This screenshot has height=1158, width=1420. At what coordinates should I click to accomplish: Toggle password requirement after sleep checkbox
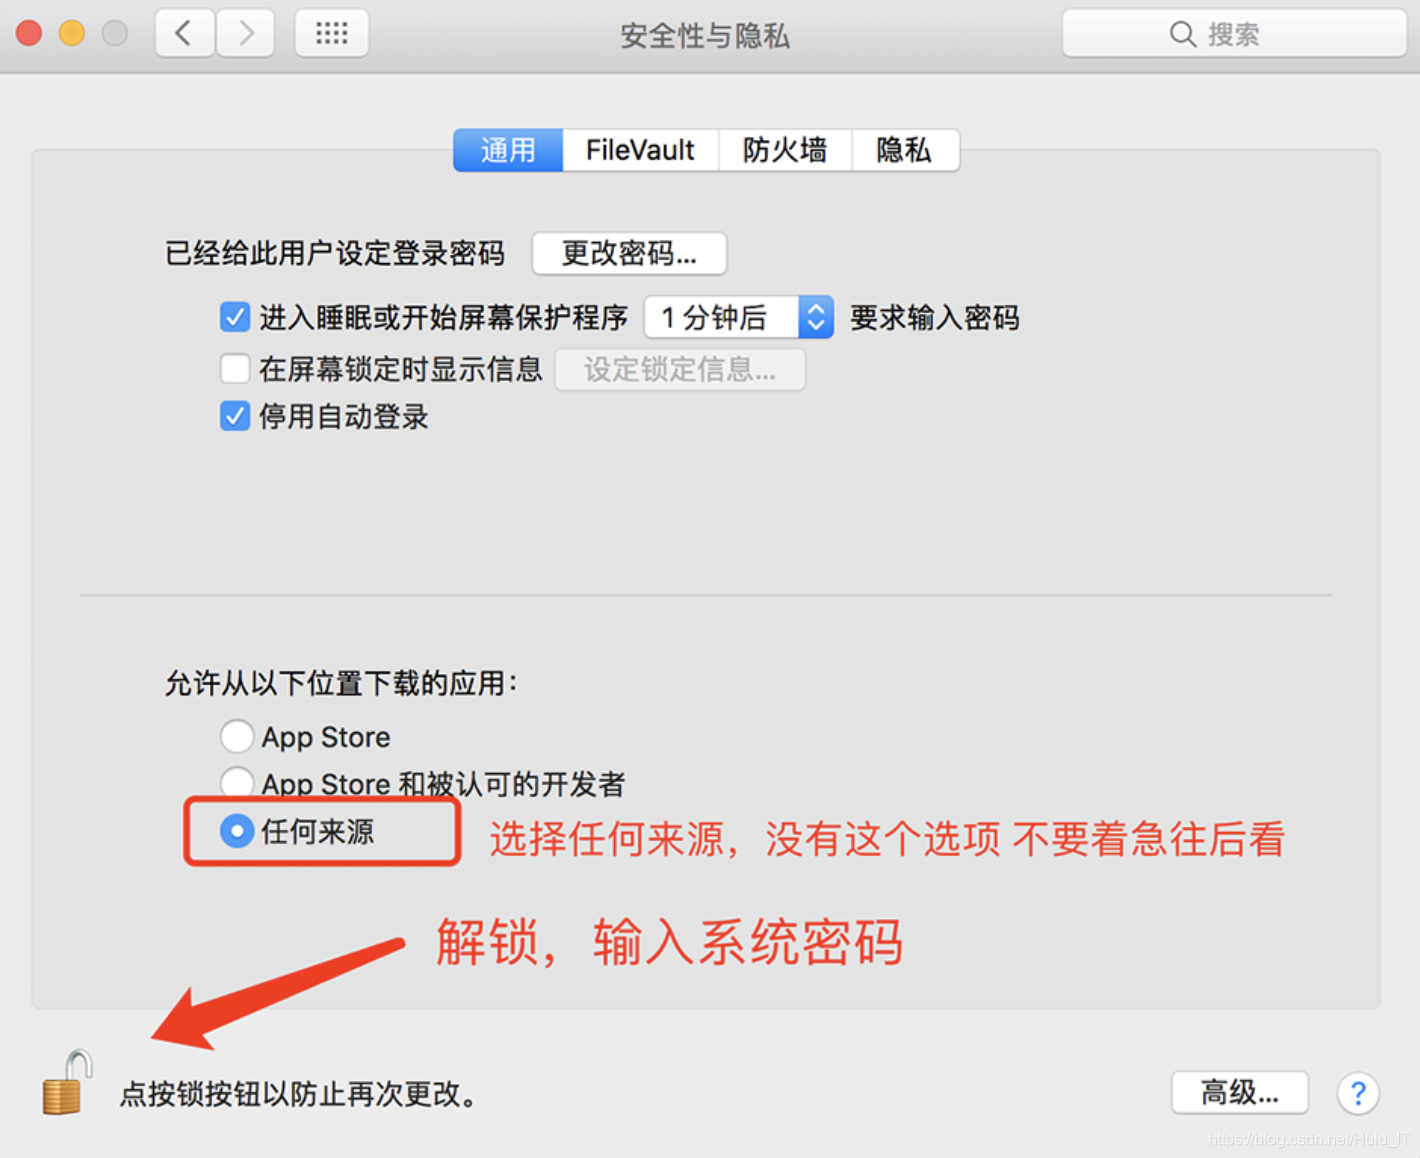235,318
